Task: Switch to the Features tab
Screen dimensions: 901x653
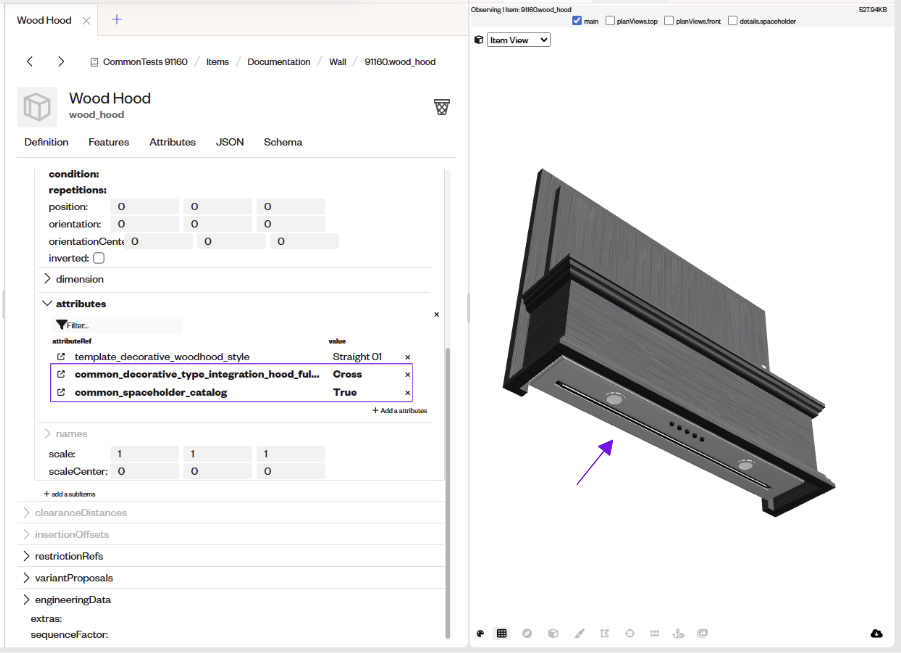Action: 109,142
